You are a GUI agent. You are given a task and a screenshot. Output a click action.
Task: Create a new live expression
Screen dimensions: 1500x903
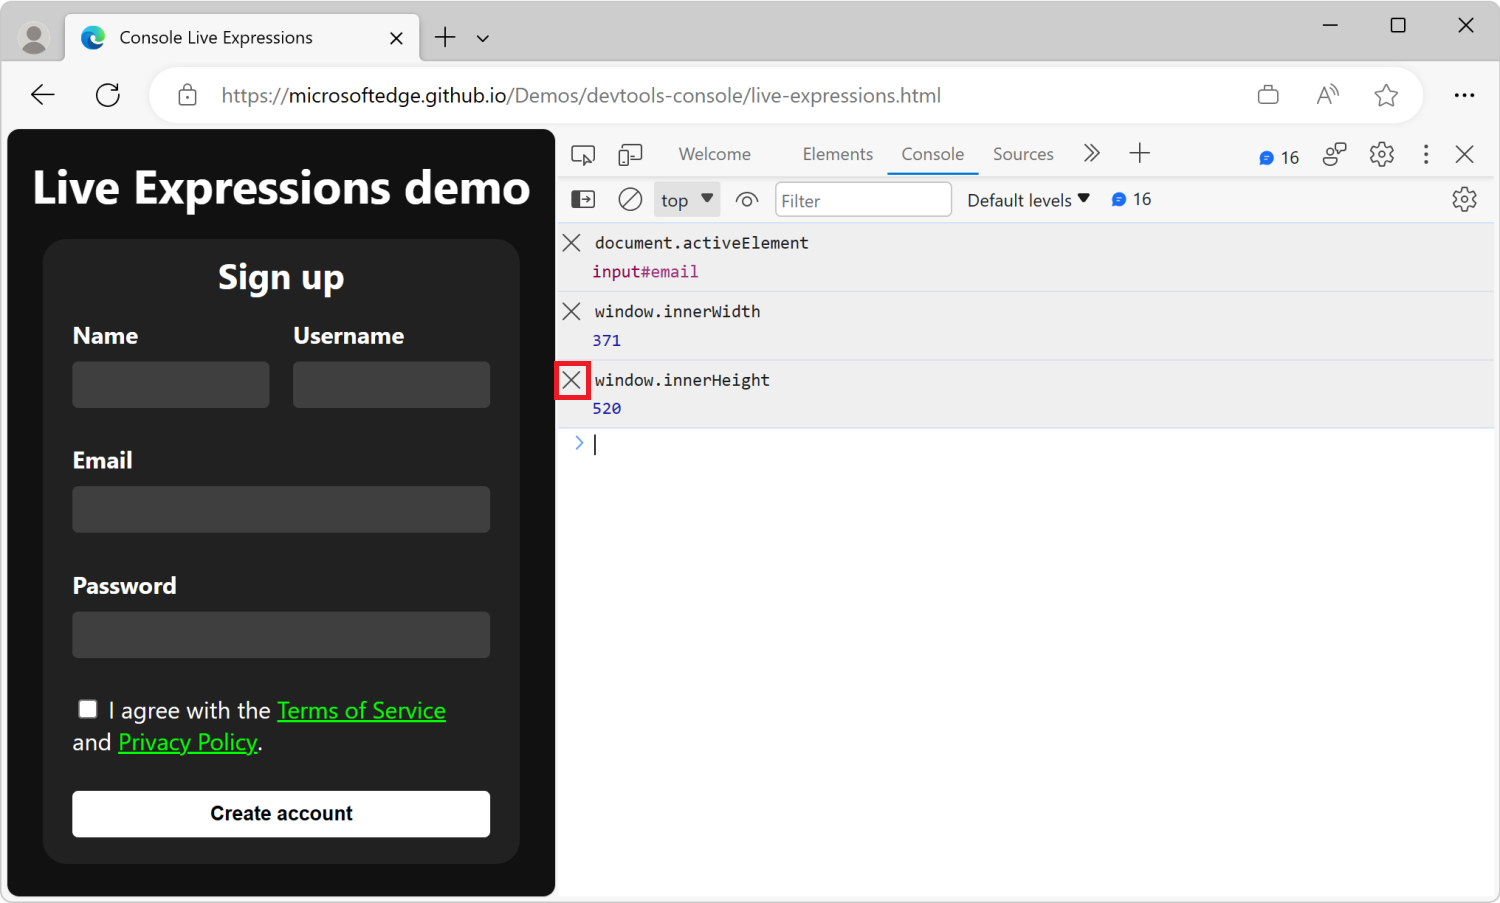[747, 199]
